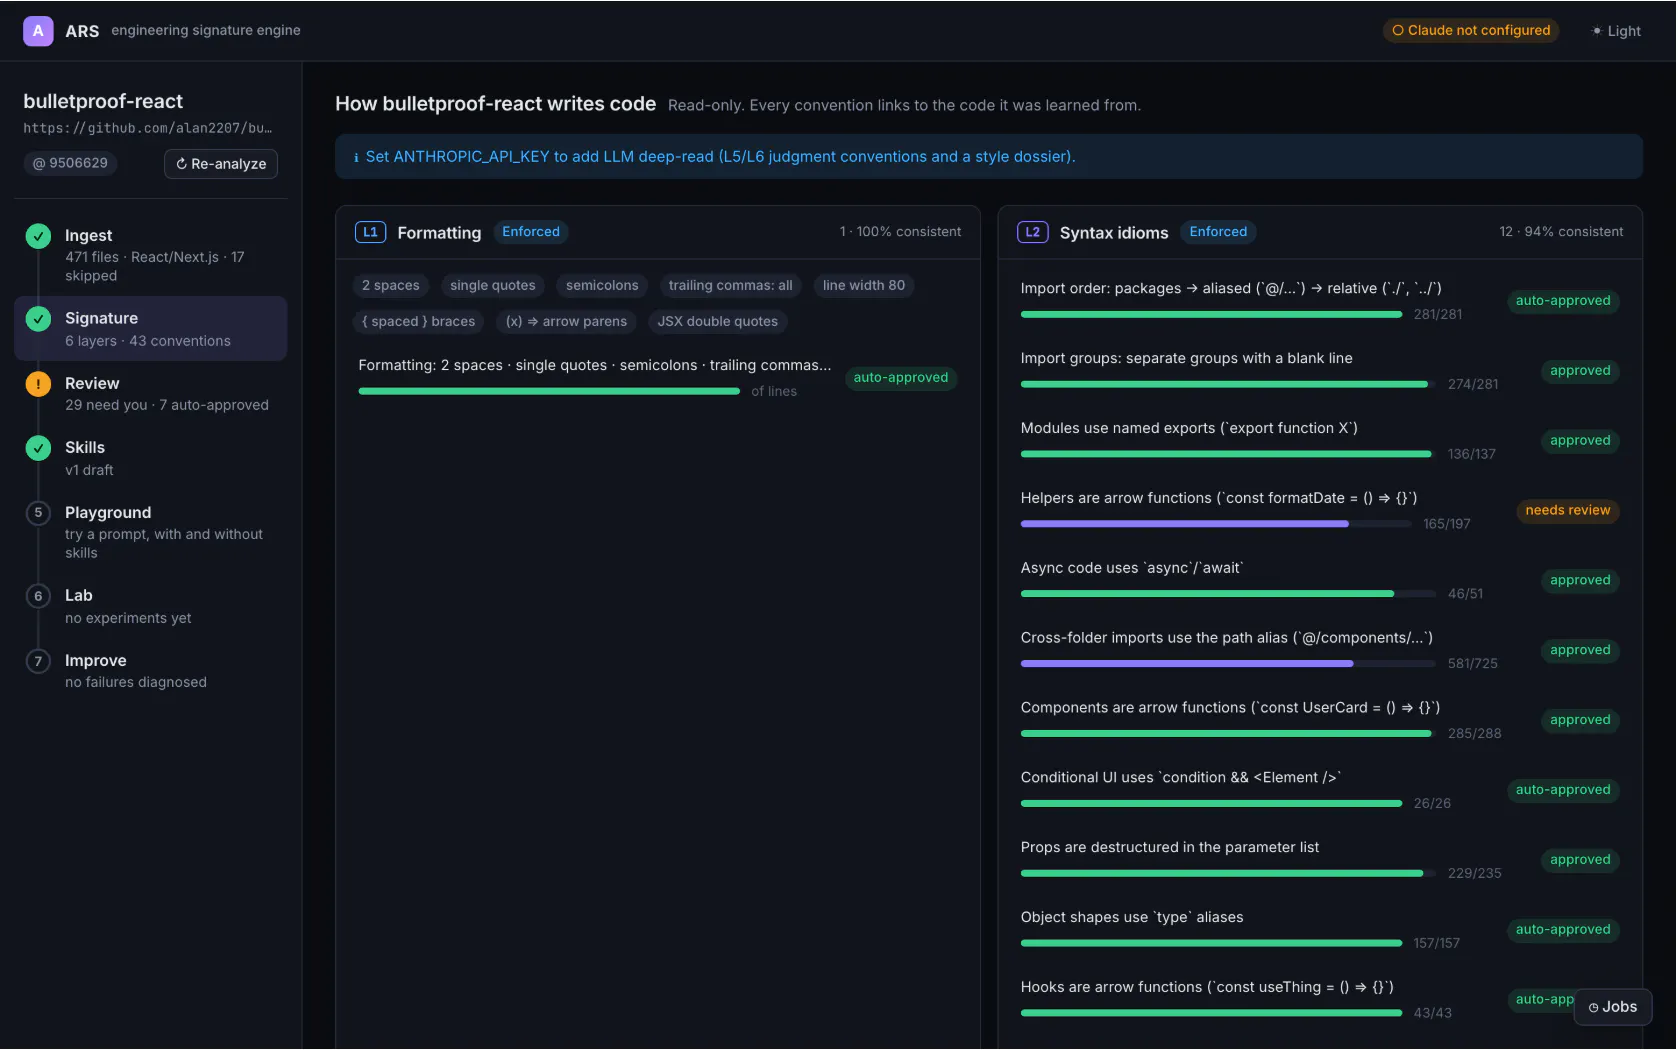Click the Playground step number 5 circle
This screenshot has height=1050, width=1678.
point(38,513)
